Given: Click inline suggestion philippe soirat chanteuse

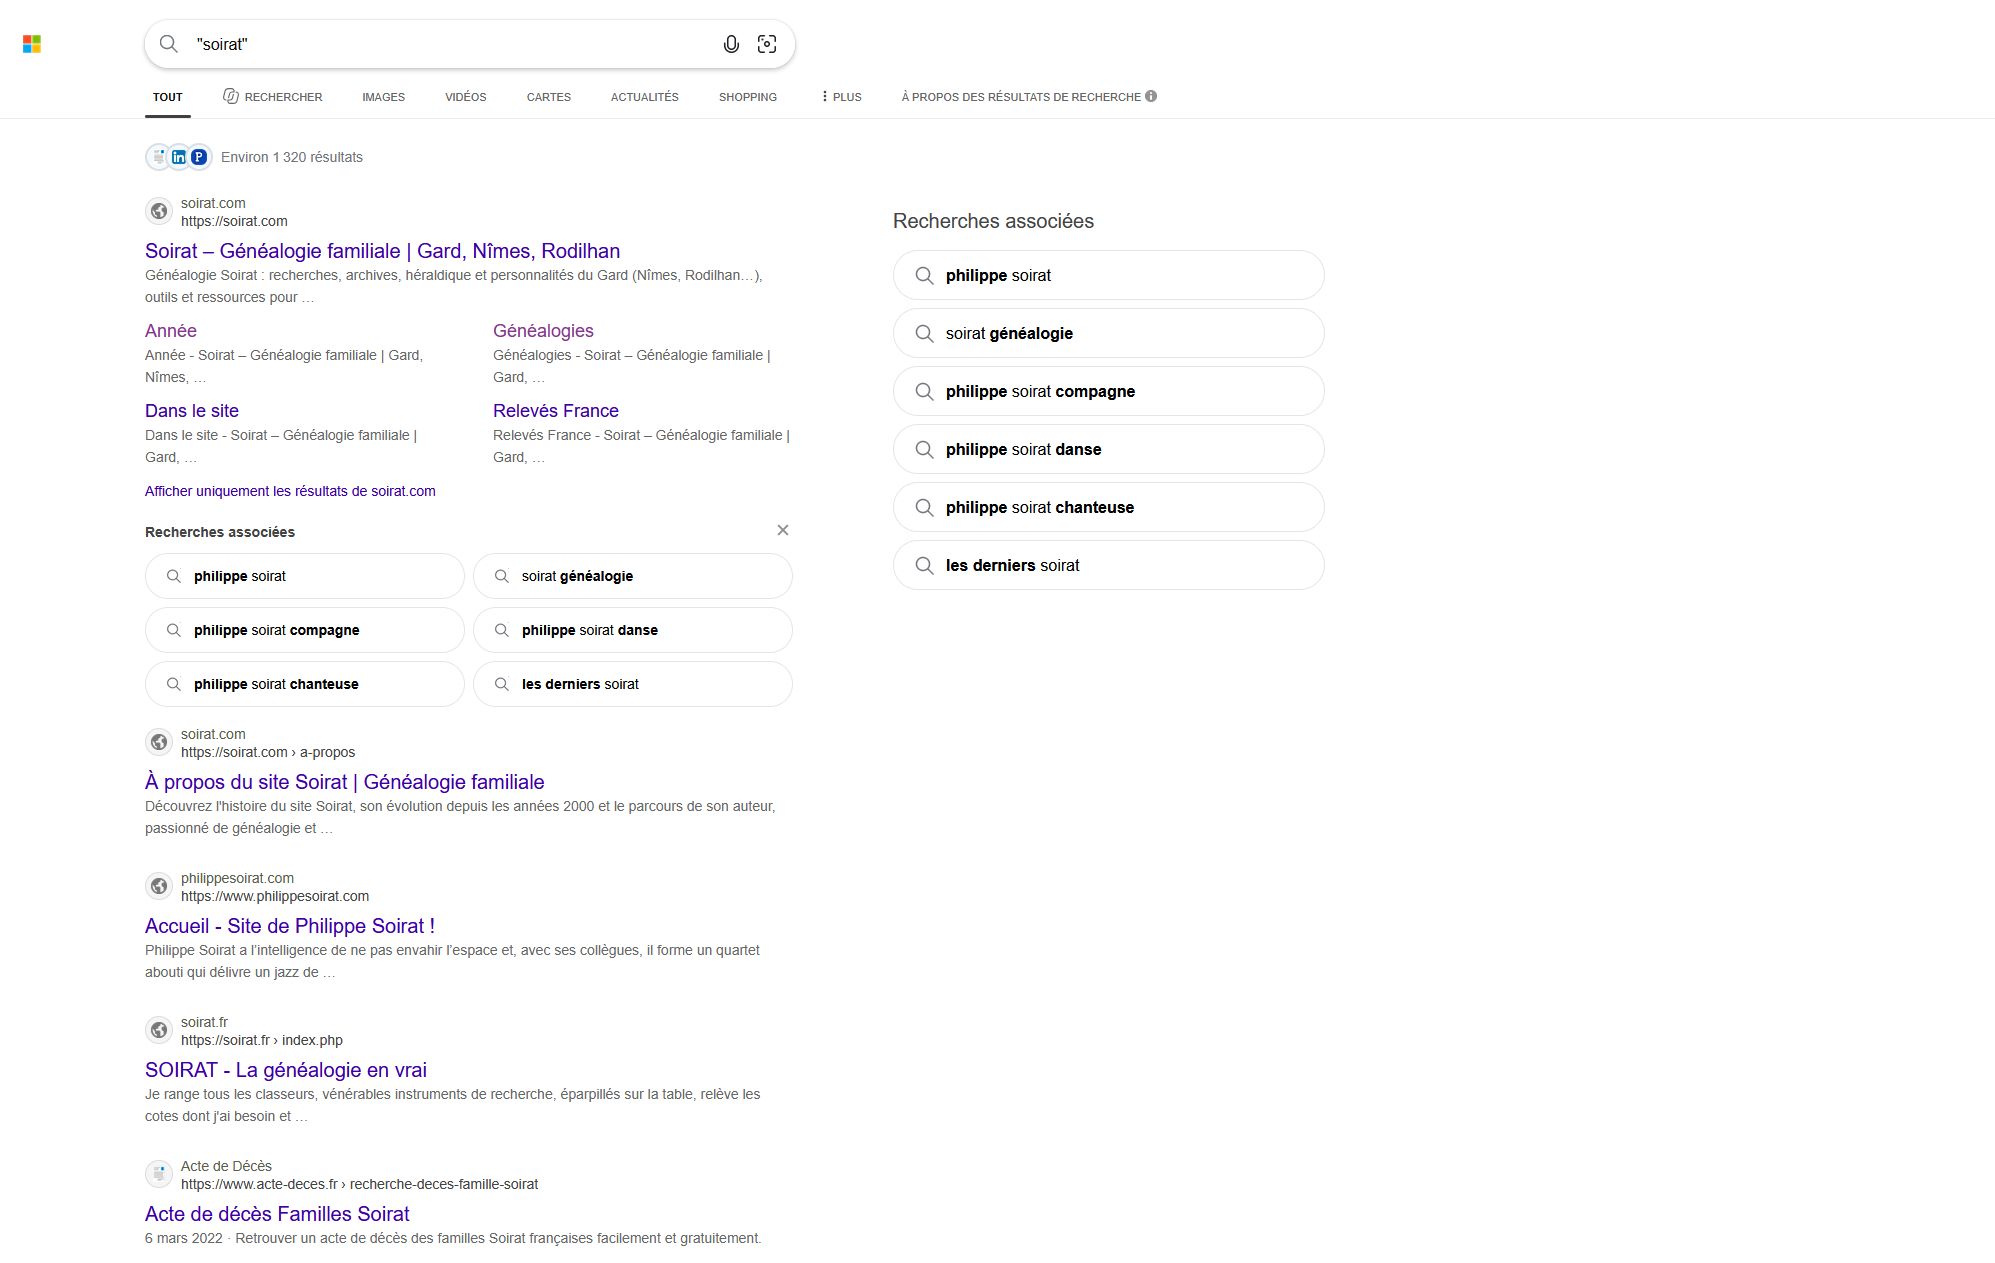Looking at the screenshot, I should (305, 684).
